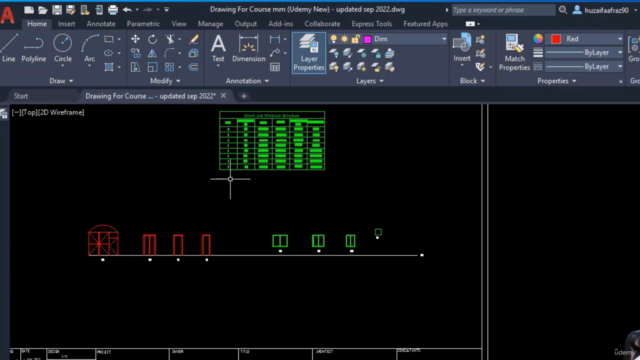
Task: Activate Match Properties tool
Action: pyautogui.click(x=514, y=53)
